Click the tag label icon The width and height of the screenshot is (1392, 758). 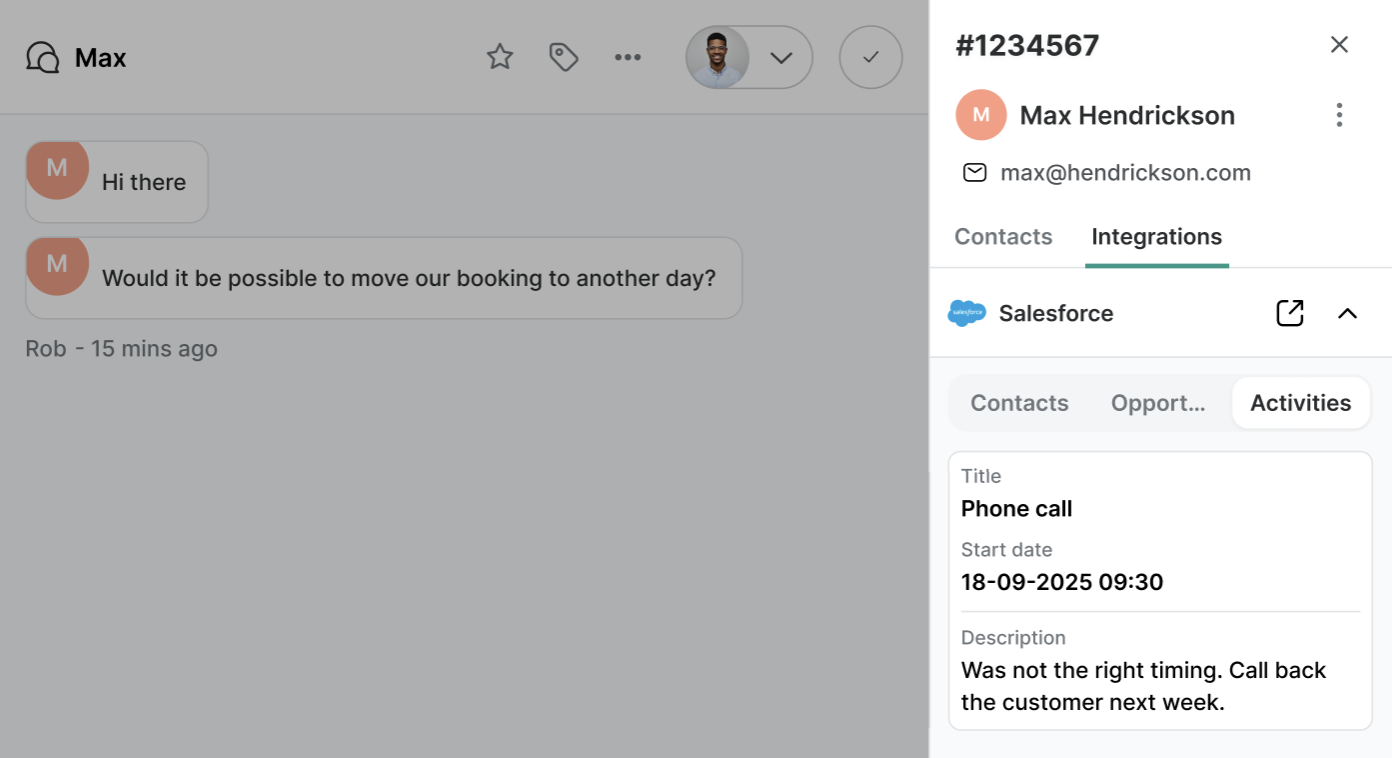coord(564,57)
